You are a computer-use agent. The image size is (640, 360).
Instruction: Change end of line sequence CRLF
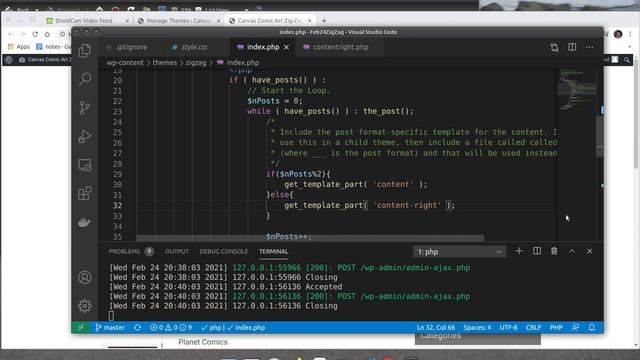pos(533,327)
